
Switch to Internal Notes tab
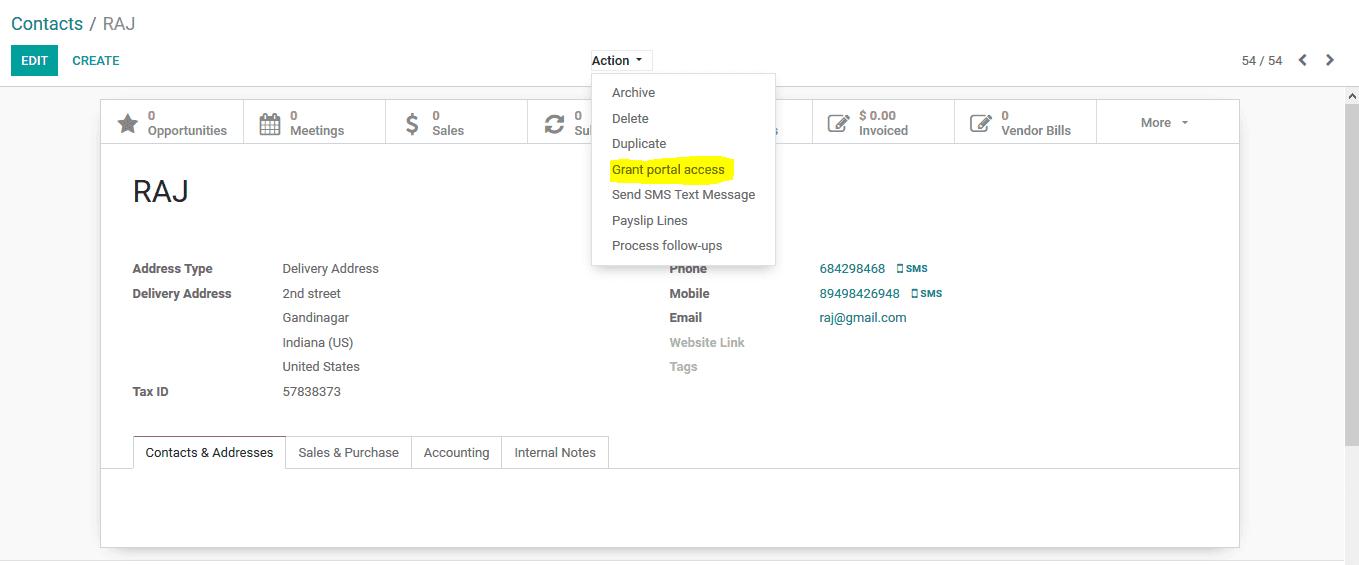click(x=555, y=452)
